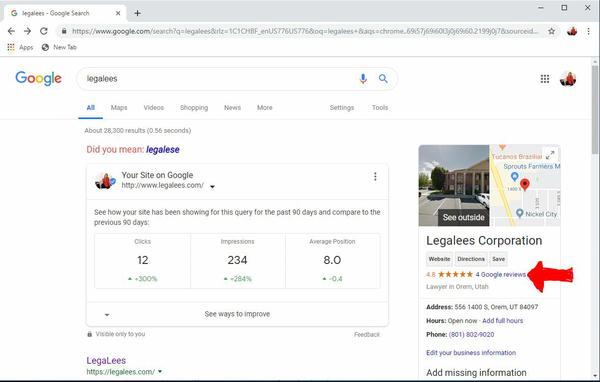Reload the page with the refresh icon
This screenshot has height=382, width=600.
point(44,31)
